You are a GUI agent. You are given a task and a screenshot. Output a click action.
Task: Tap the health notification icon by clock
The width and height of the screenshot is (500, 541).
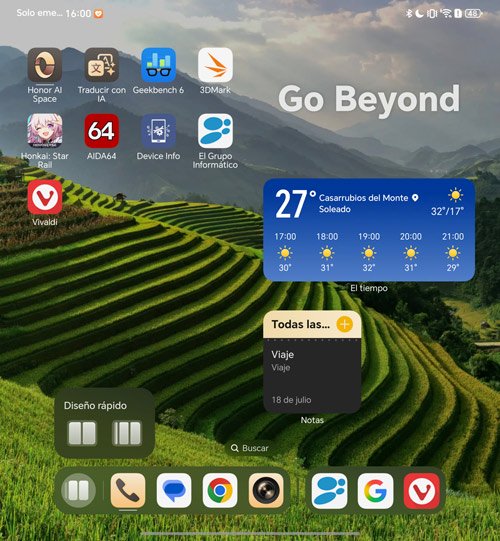[x=99, y=14]
